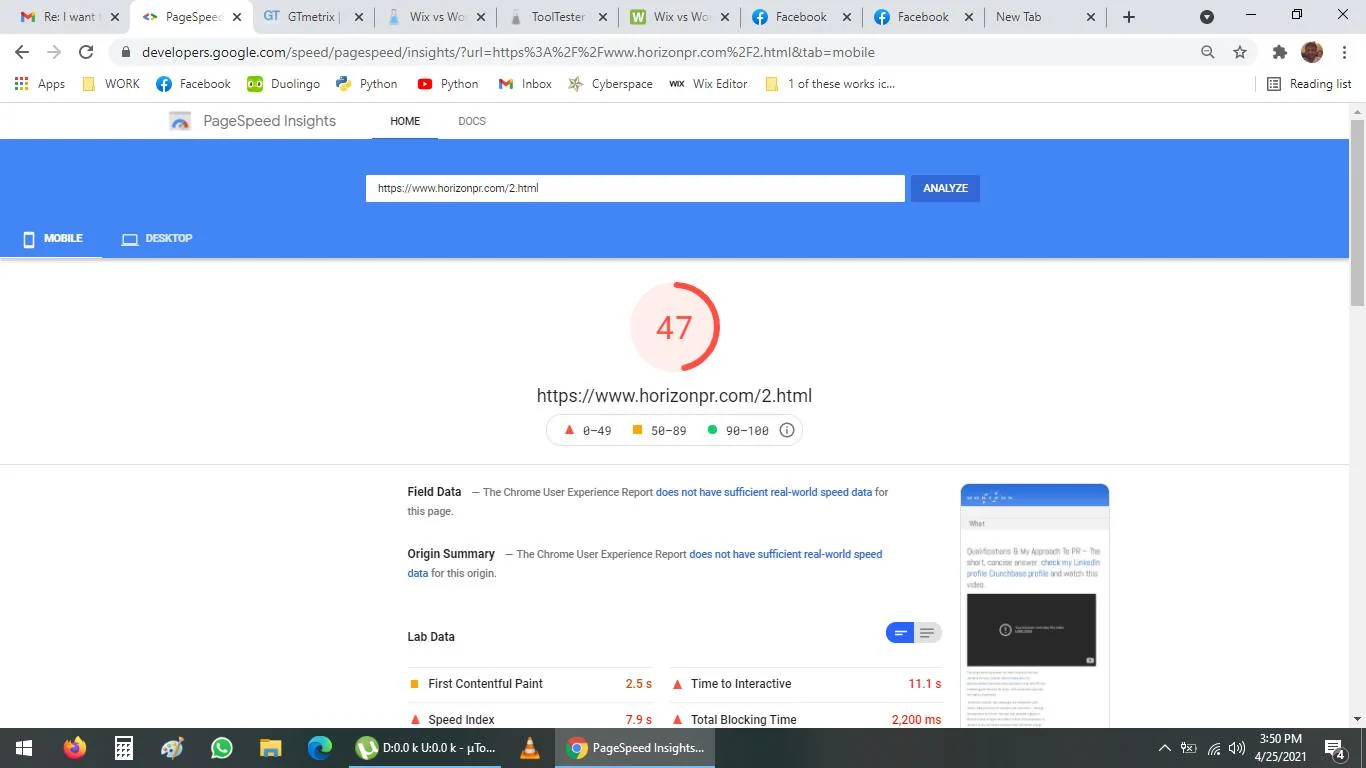Open the Duolingo bookmark
1366x768 pixels.
tap(284, 84)
